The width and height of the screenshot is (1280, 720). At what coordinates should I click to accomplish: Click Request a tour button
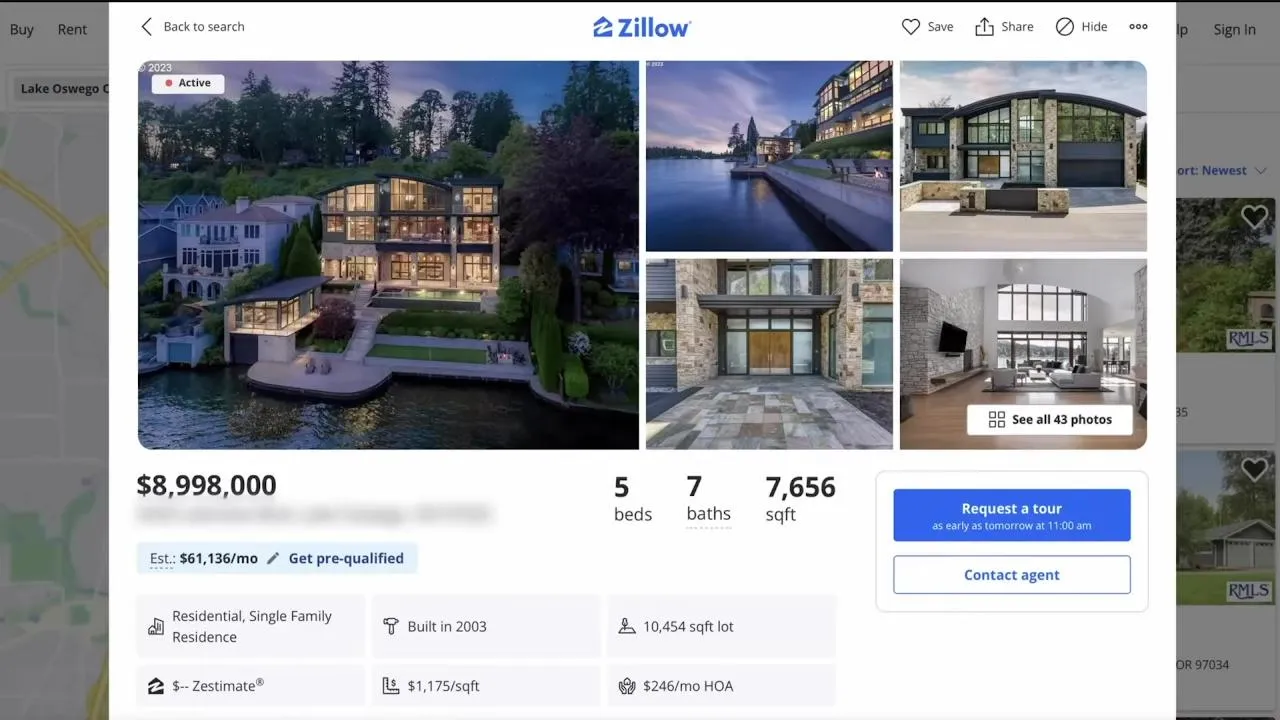point(1012,515)
